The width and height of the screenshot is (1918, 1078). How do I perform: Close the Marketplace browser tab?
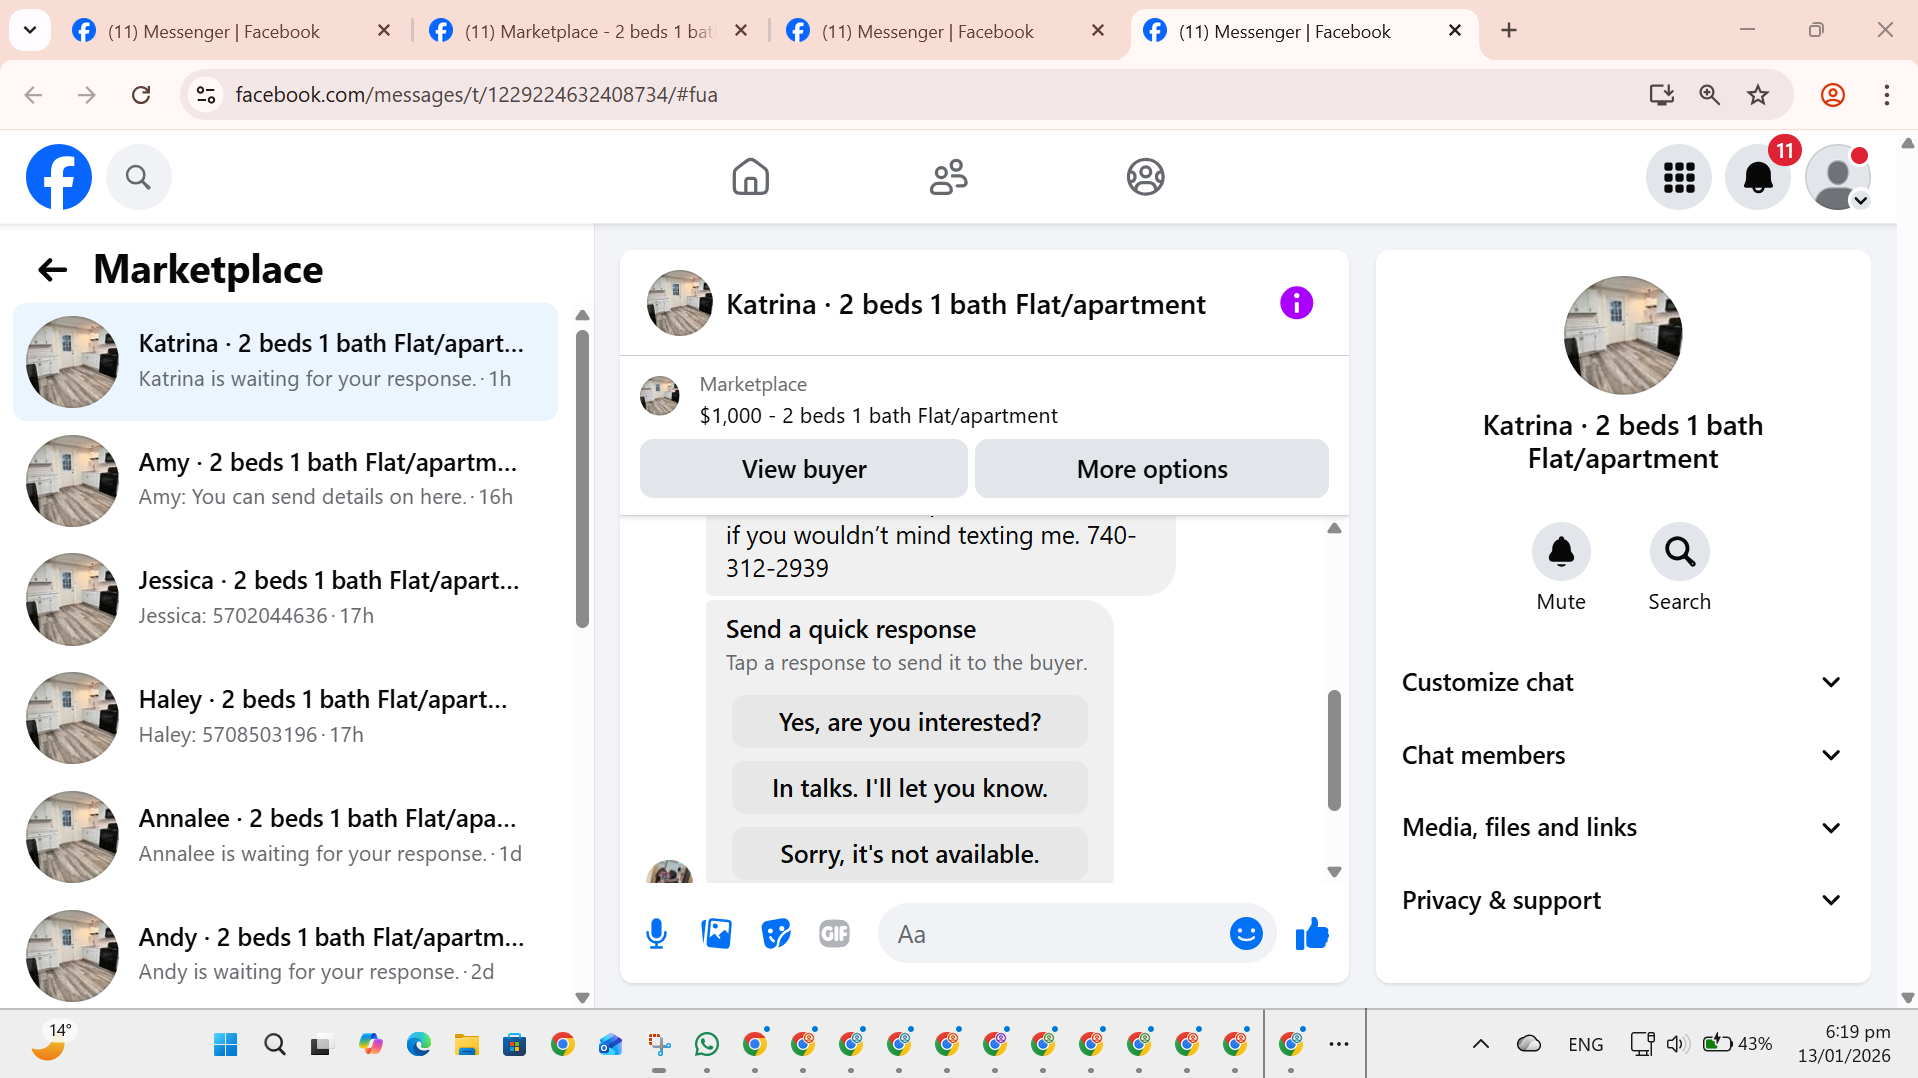741,31
